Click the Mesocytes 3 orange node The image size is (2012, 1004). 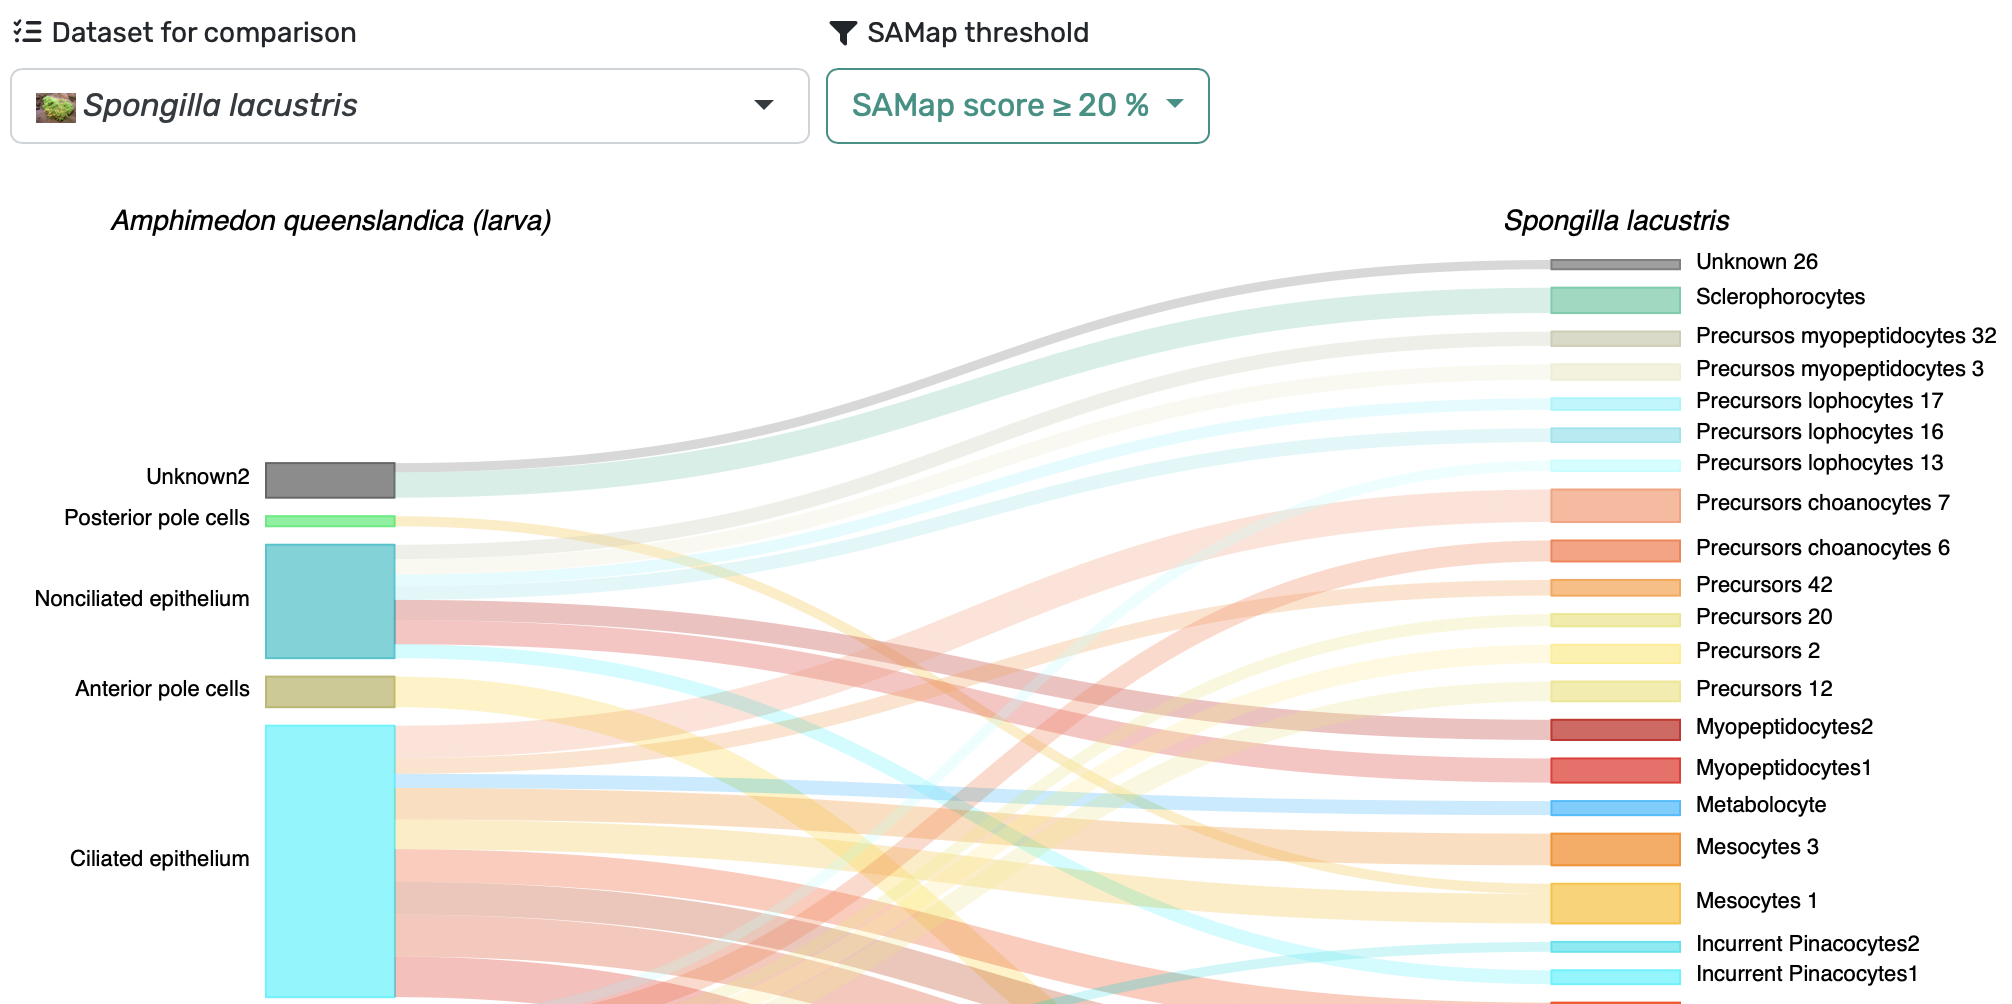pyautogui.click(x=1615, y=849)
